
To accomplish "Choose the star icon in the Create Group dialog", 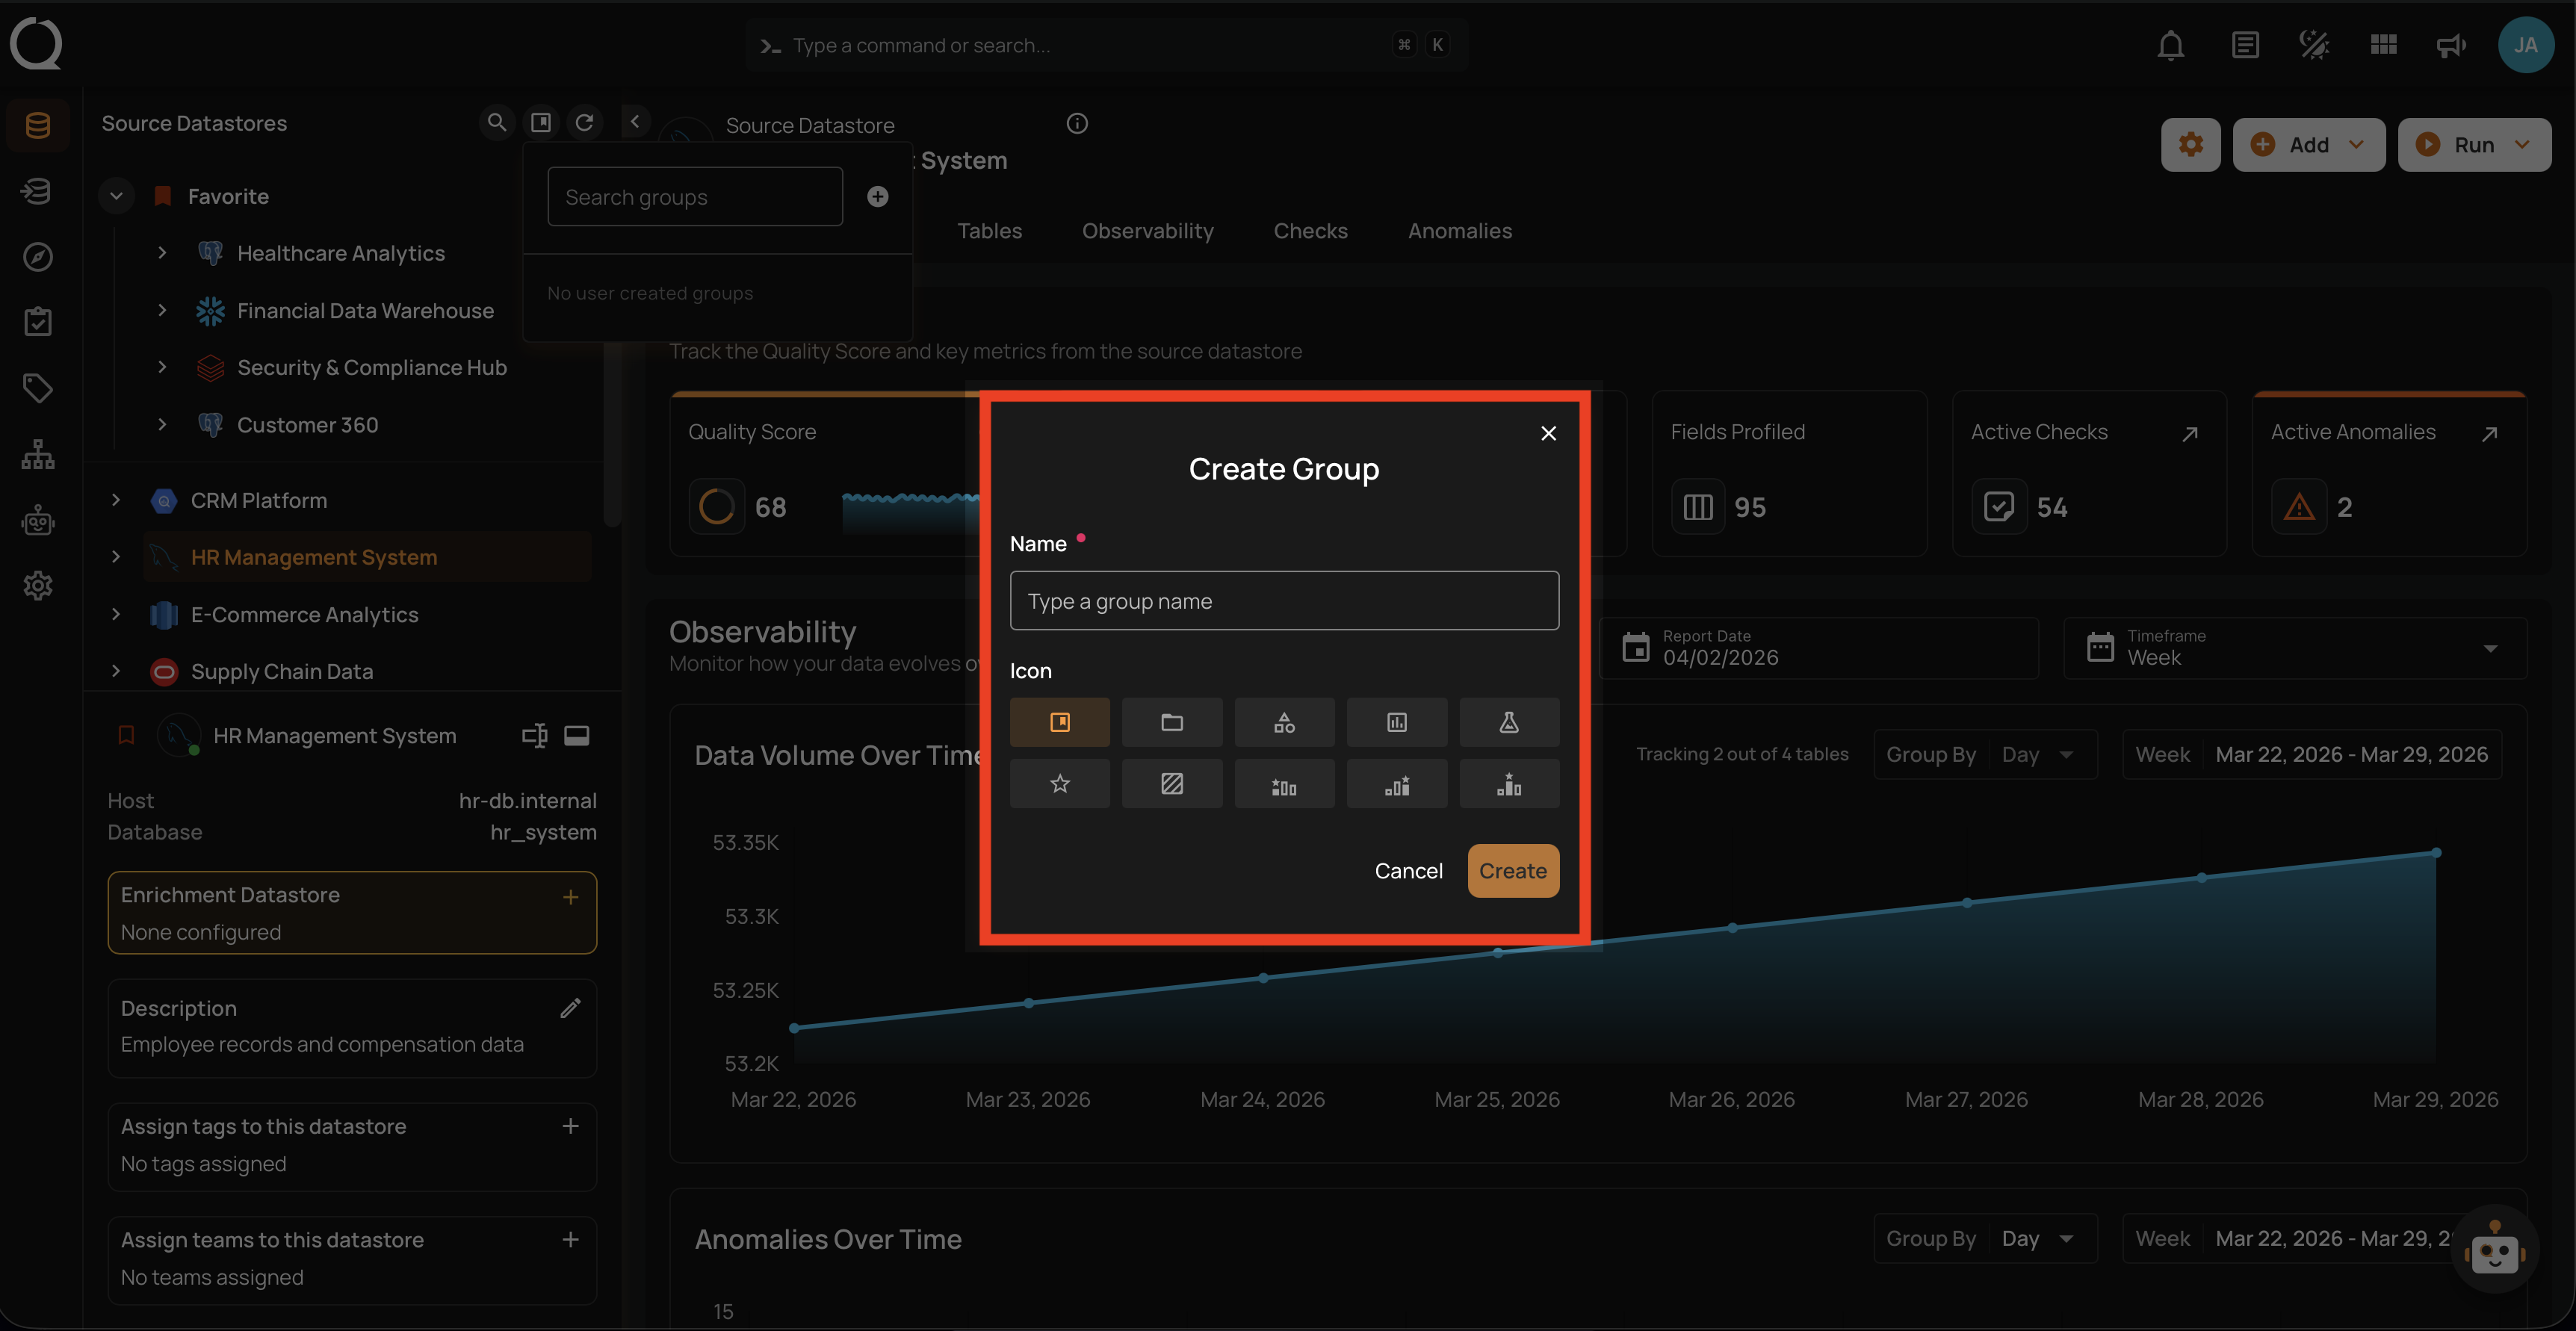I will point(1059,783).
